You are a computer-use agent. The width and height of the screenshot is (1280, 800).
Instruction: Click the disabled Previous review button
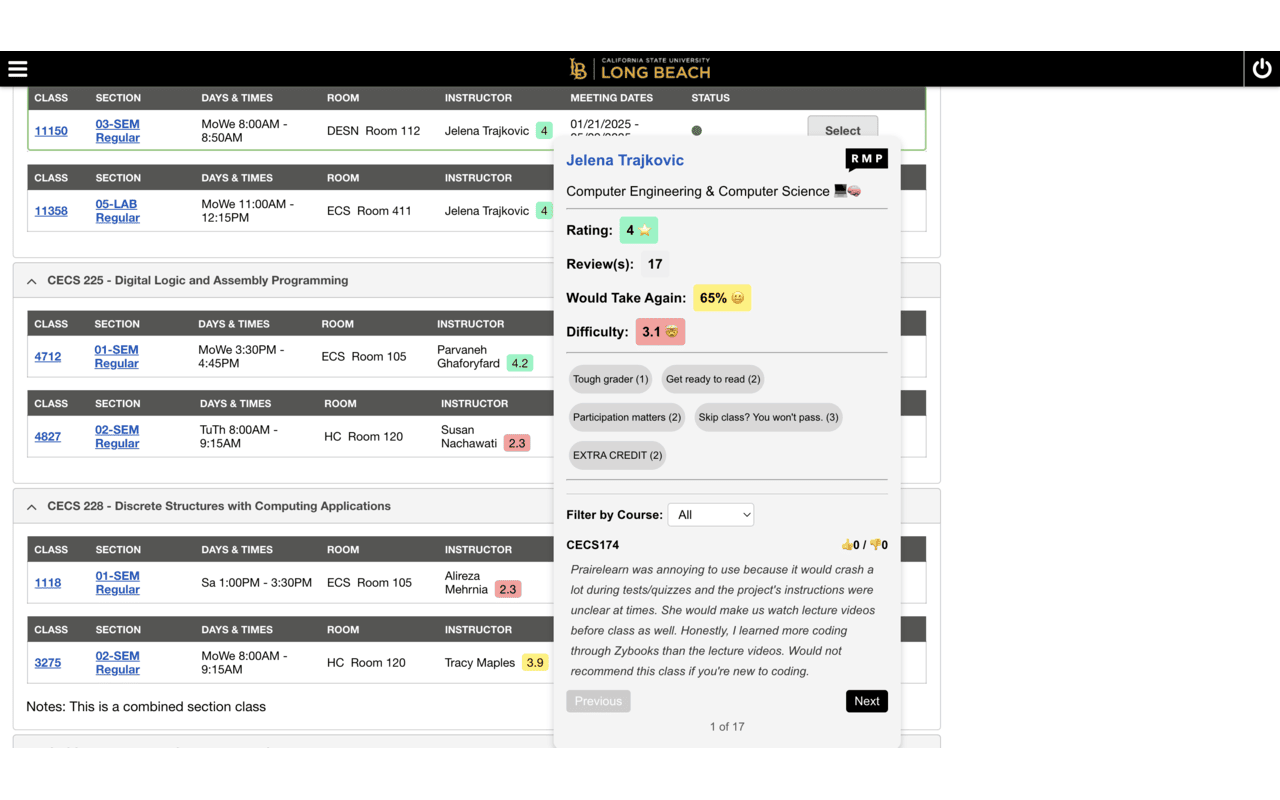[x=598, y=701]
